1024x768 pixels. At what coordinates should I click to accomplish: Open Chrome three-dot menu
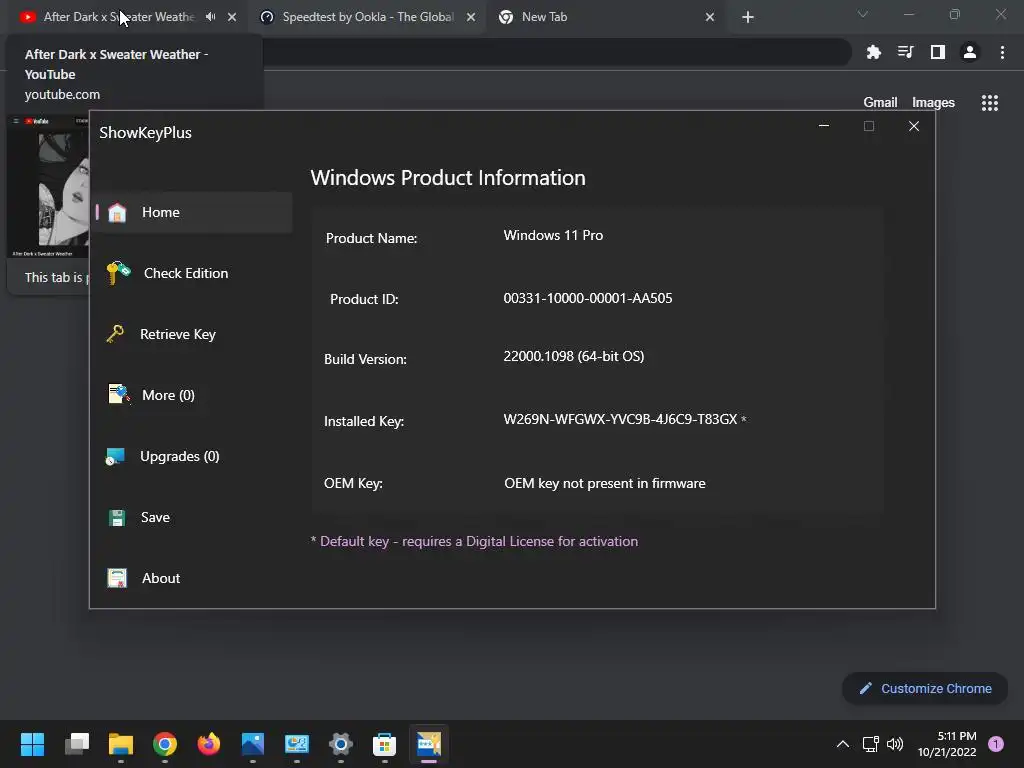(1002, 52)
